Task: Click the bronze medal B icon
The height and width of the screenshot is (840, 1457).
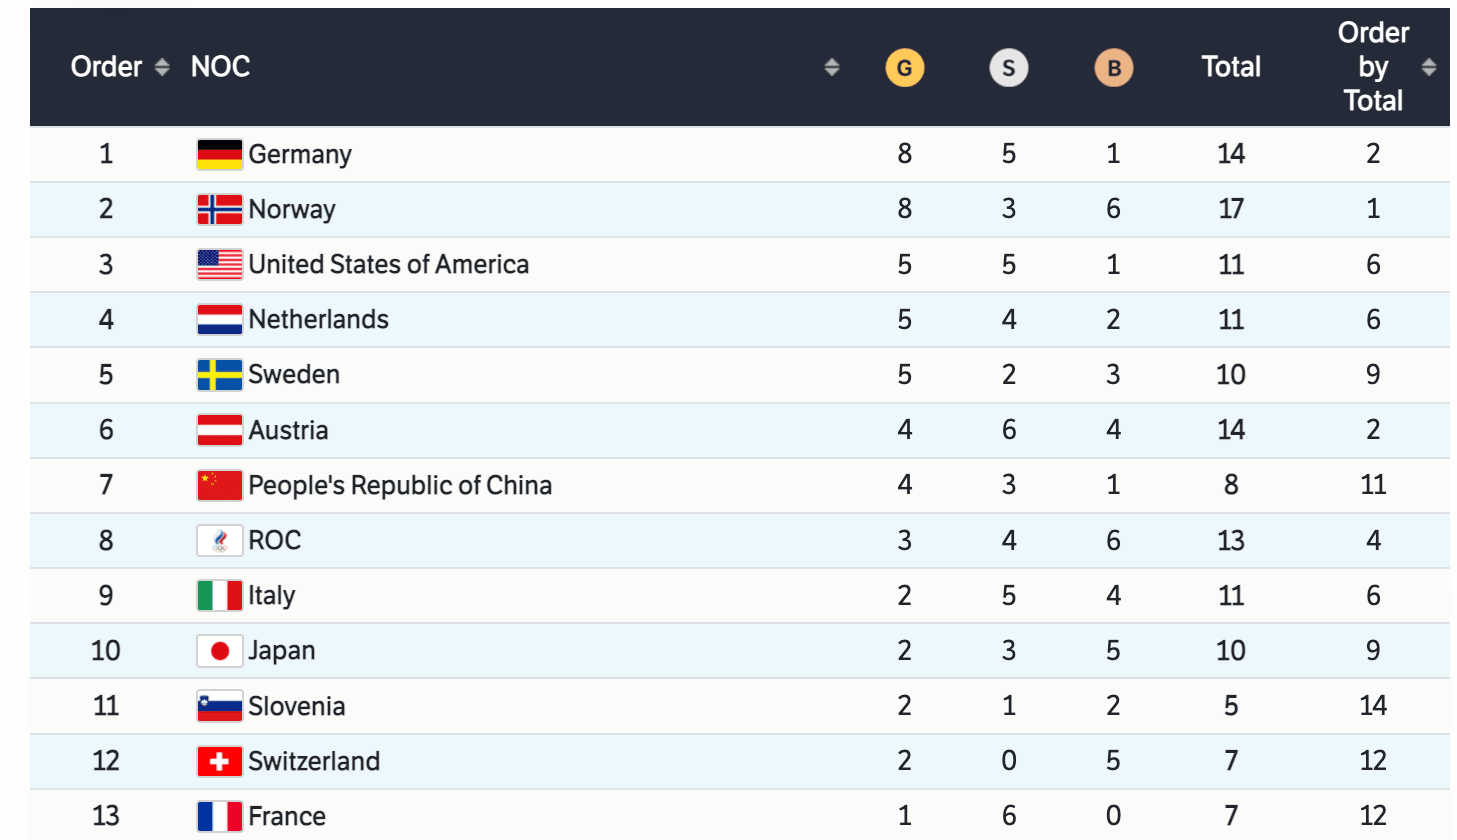Action: [1113, 68]
